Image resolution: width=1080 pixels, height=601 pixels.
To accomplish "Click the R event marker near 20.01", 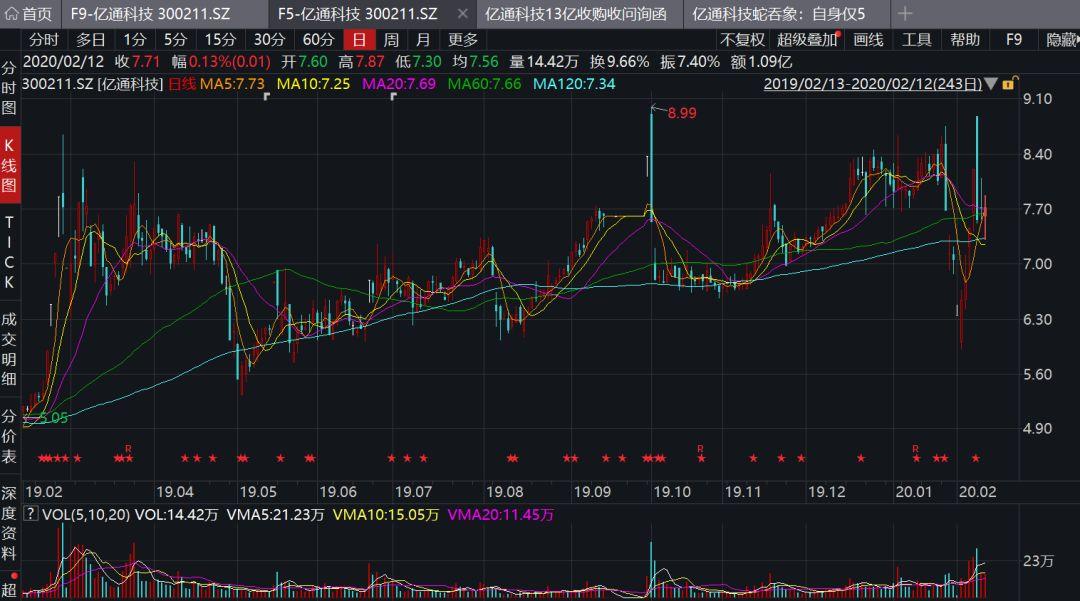I will click(x=915, y=447).
